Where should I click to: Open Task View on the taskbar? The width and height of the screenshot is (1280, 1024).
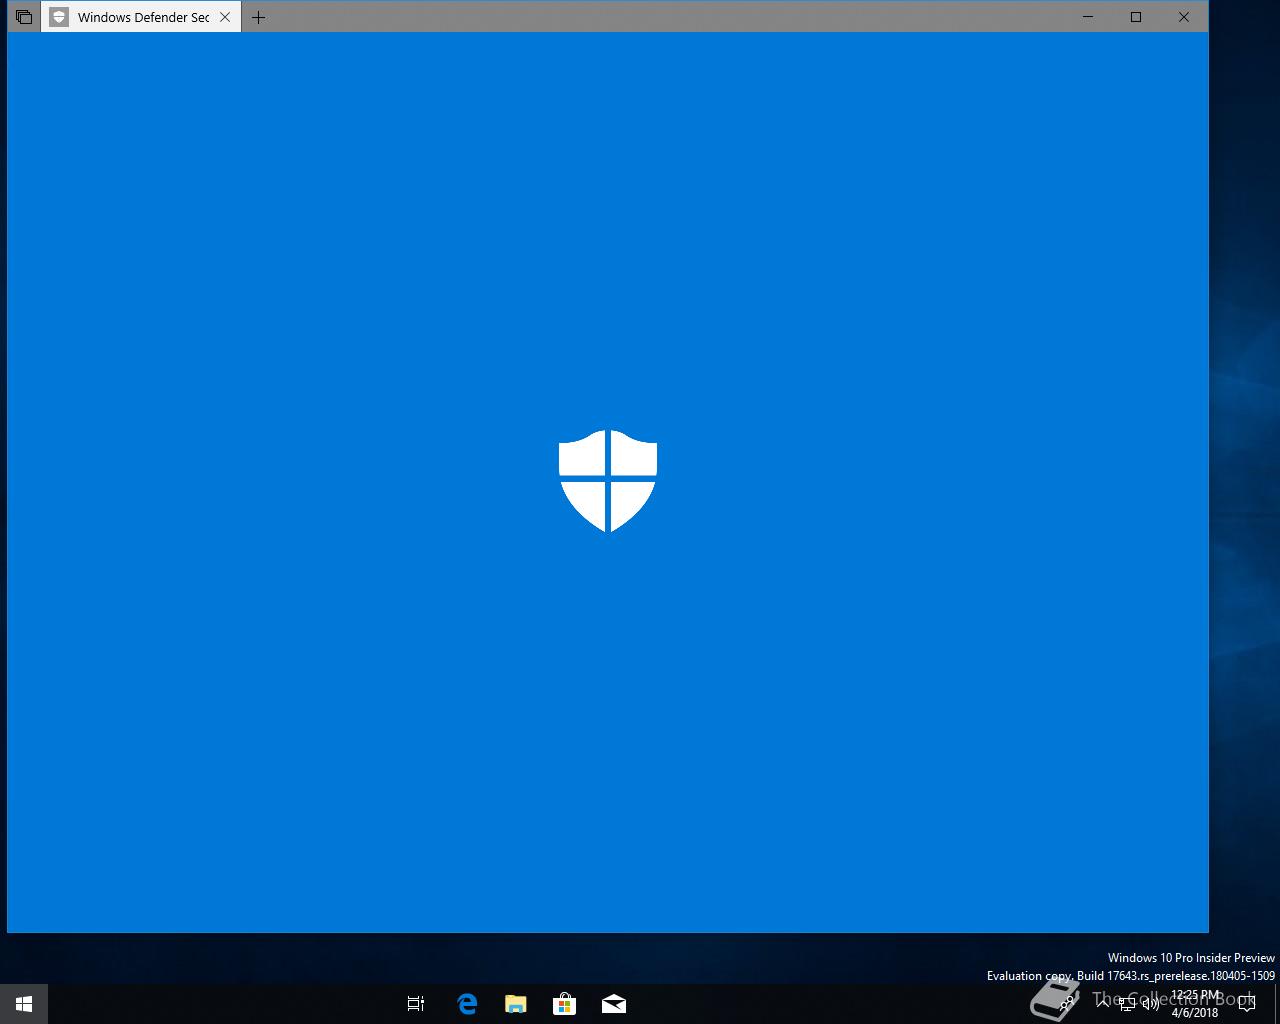click(x=416, y=1004)
